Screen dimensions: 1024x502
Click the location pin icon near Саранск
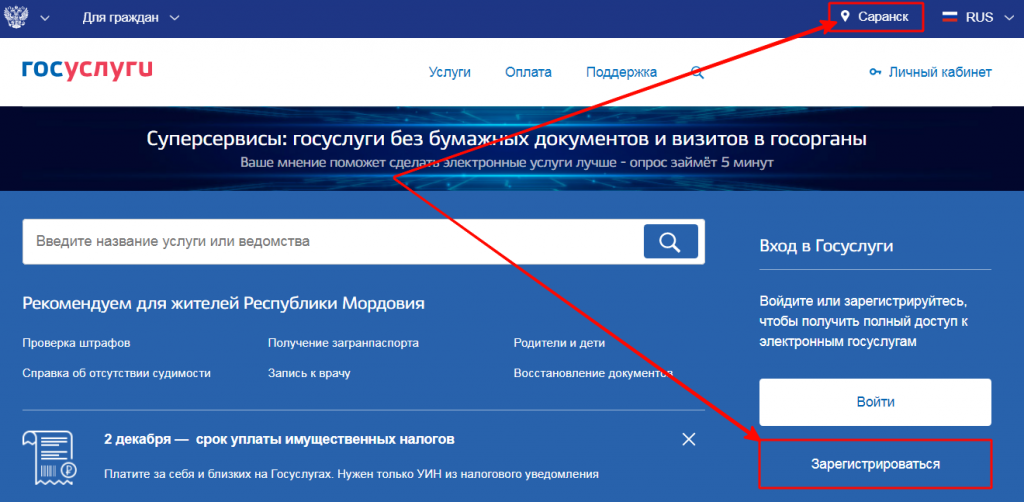(x=845, y=17)
